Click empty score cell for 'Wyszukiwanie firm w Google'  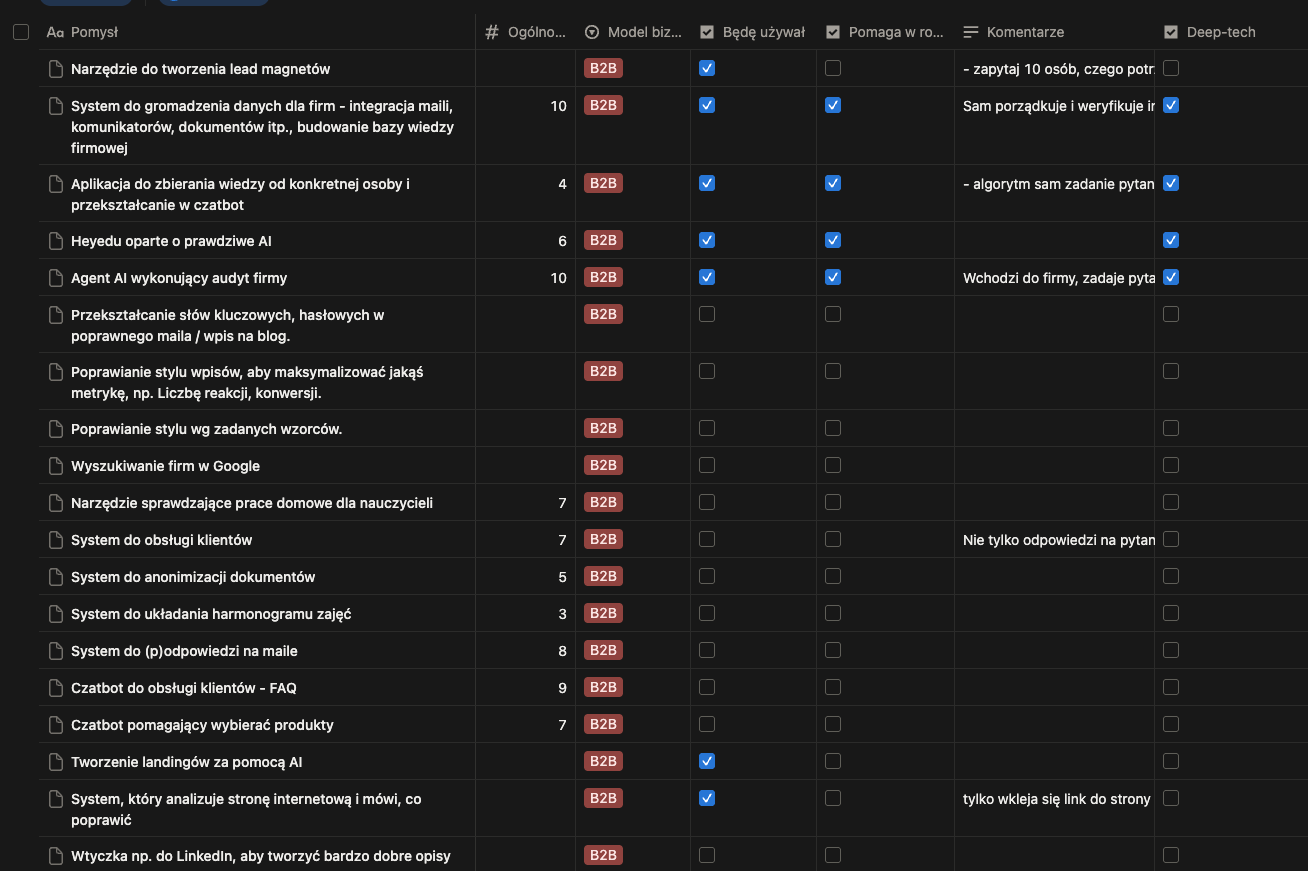point(525,466)
